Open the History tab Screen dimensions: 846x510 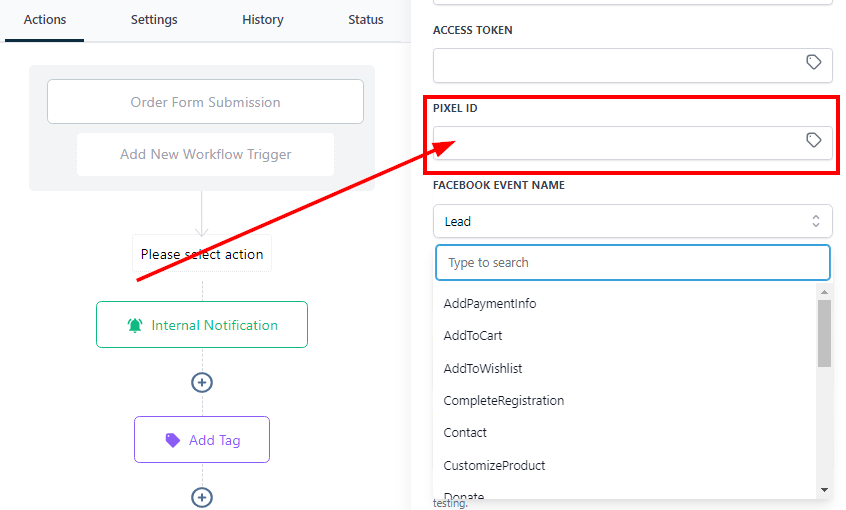coord(262,20)
